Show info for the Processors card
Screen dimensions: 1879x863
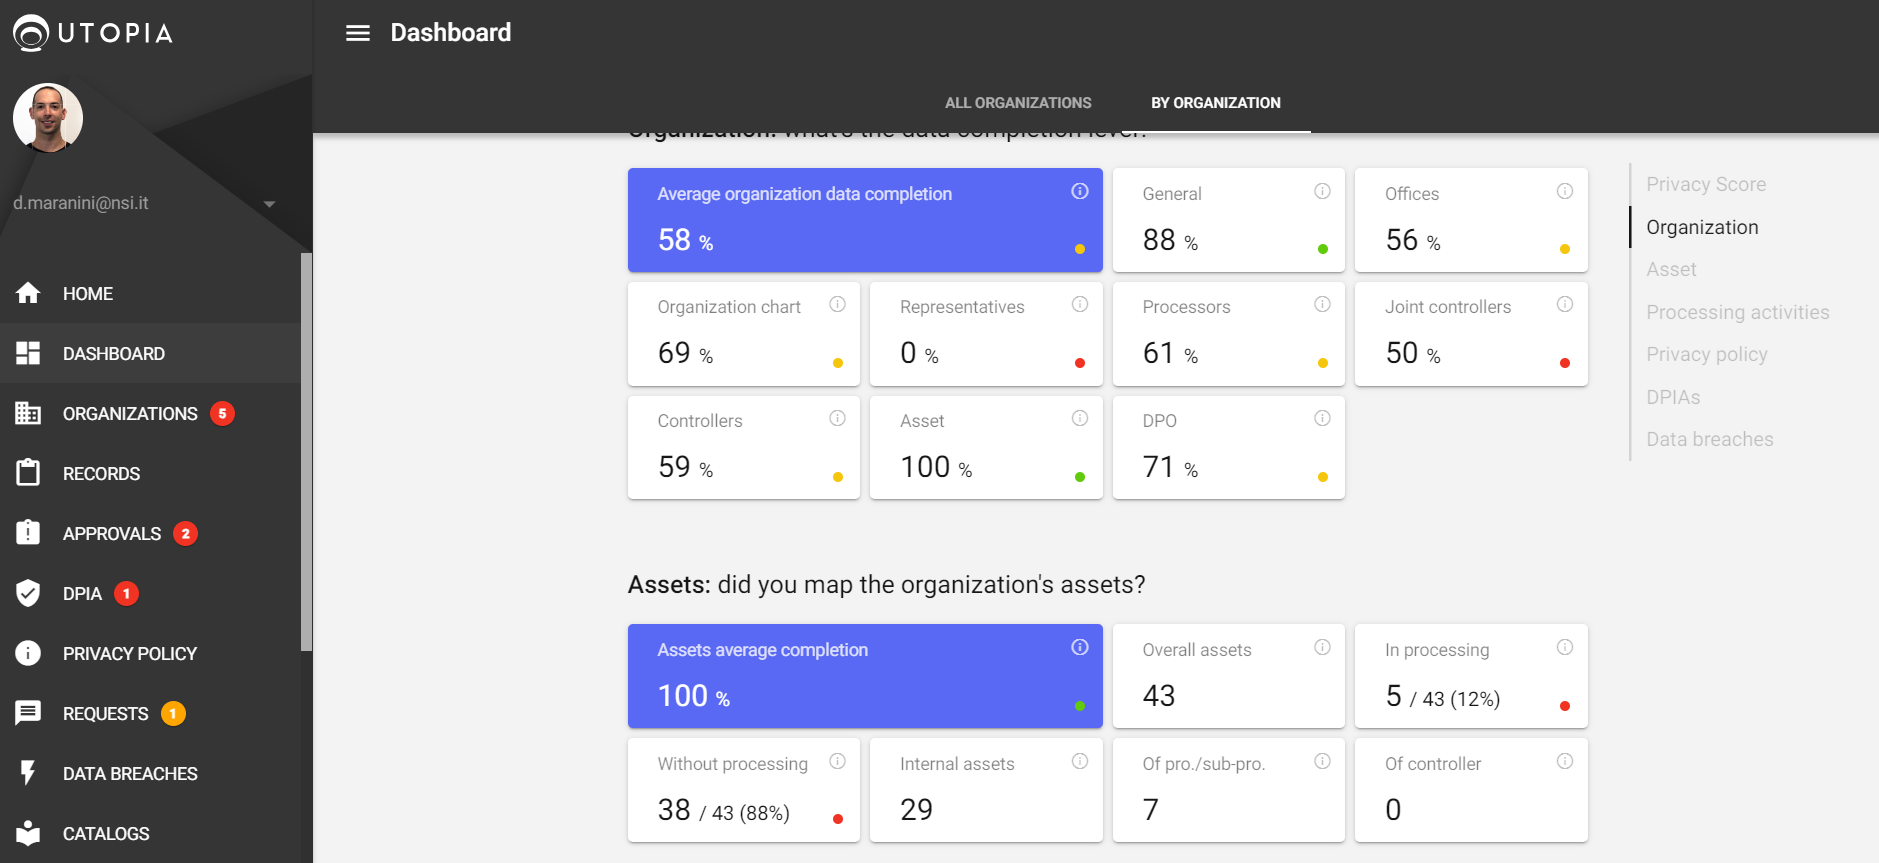click(1322, 304)
